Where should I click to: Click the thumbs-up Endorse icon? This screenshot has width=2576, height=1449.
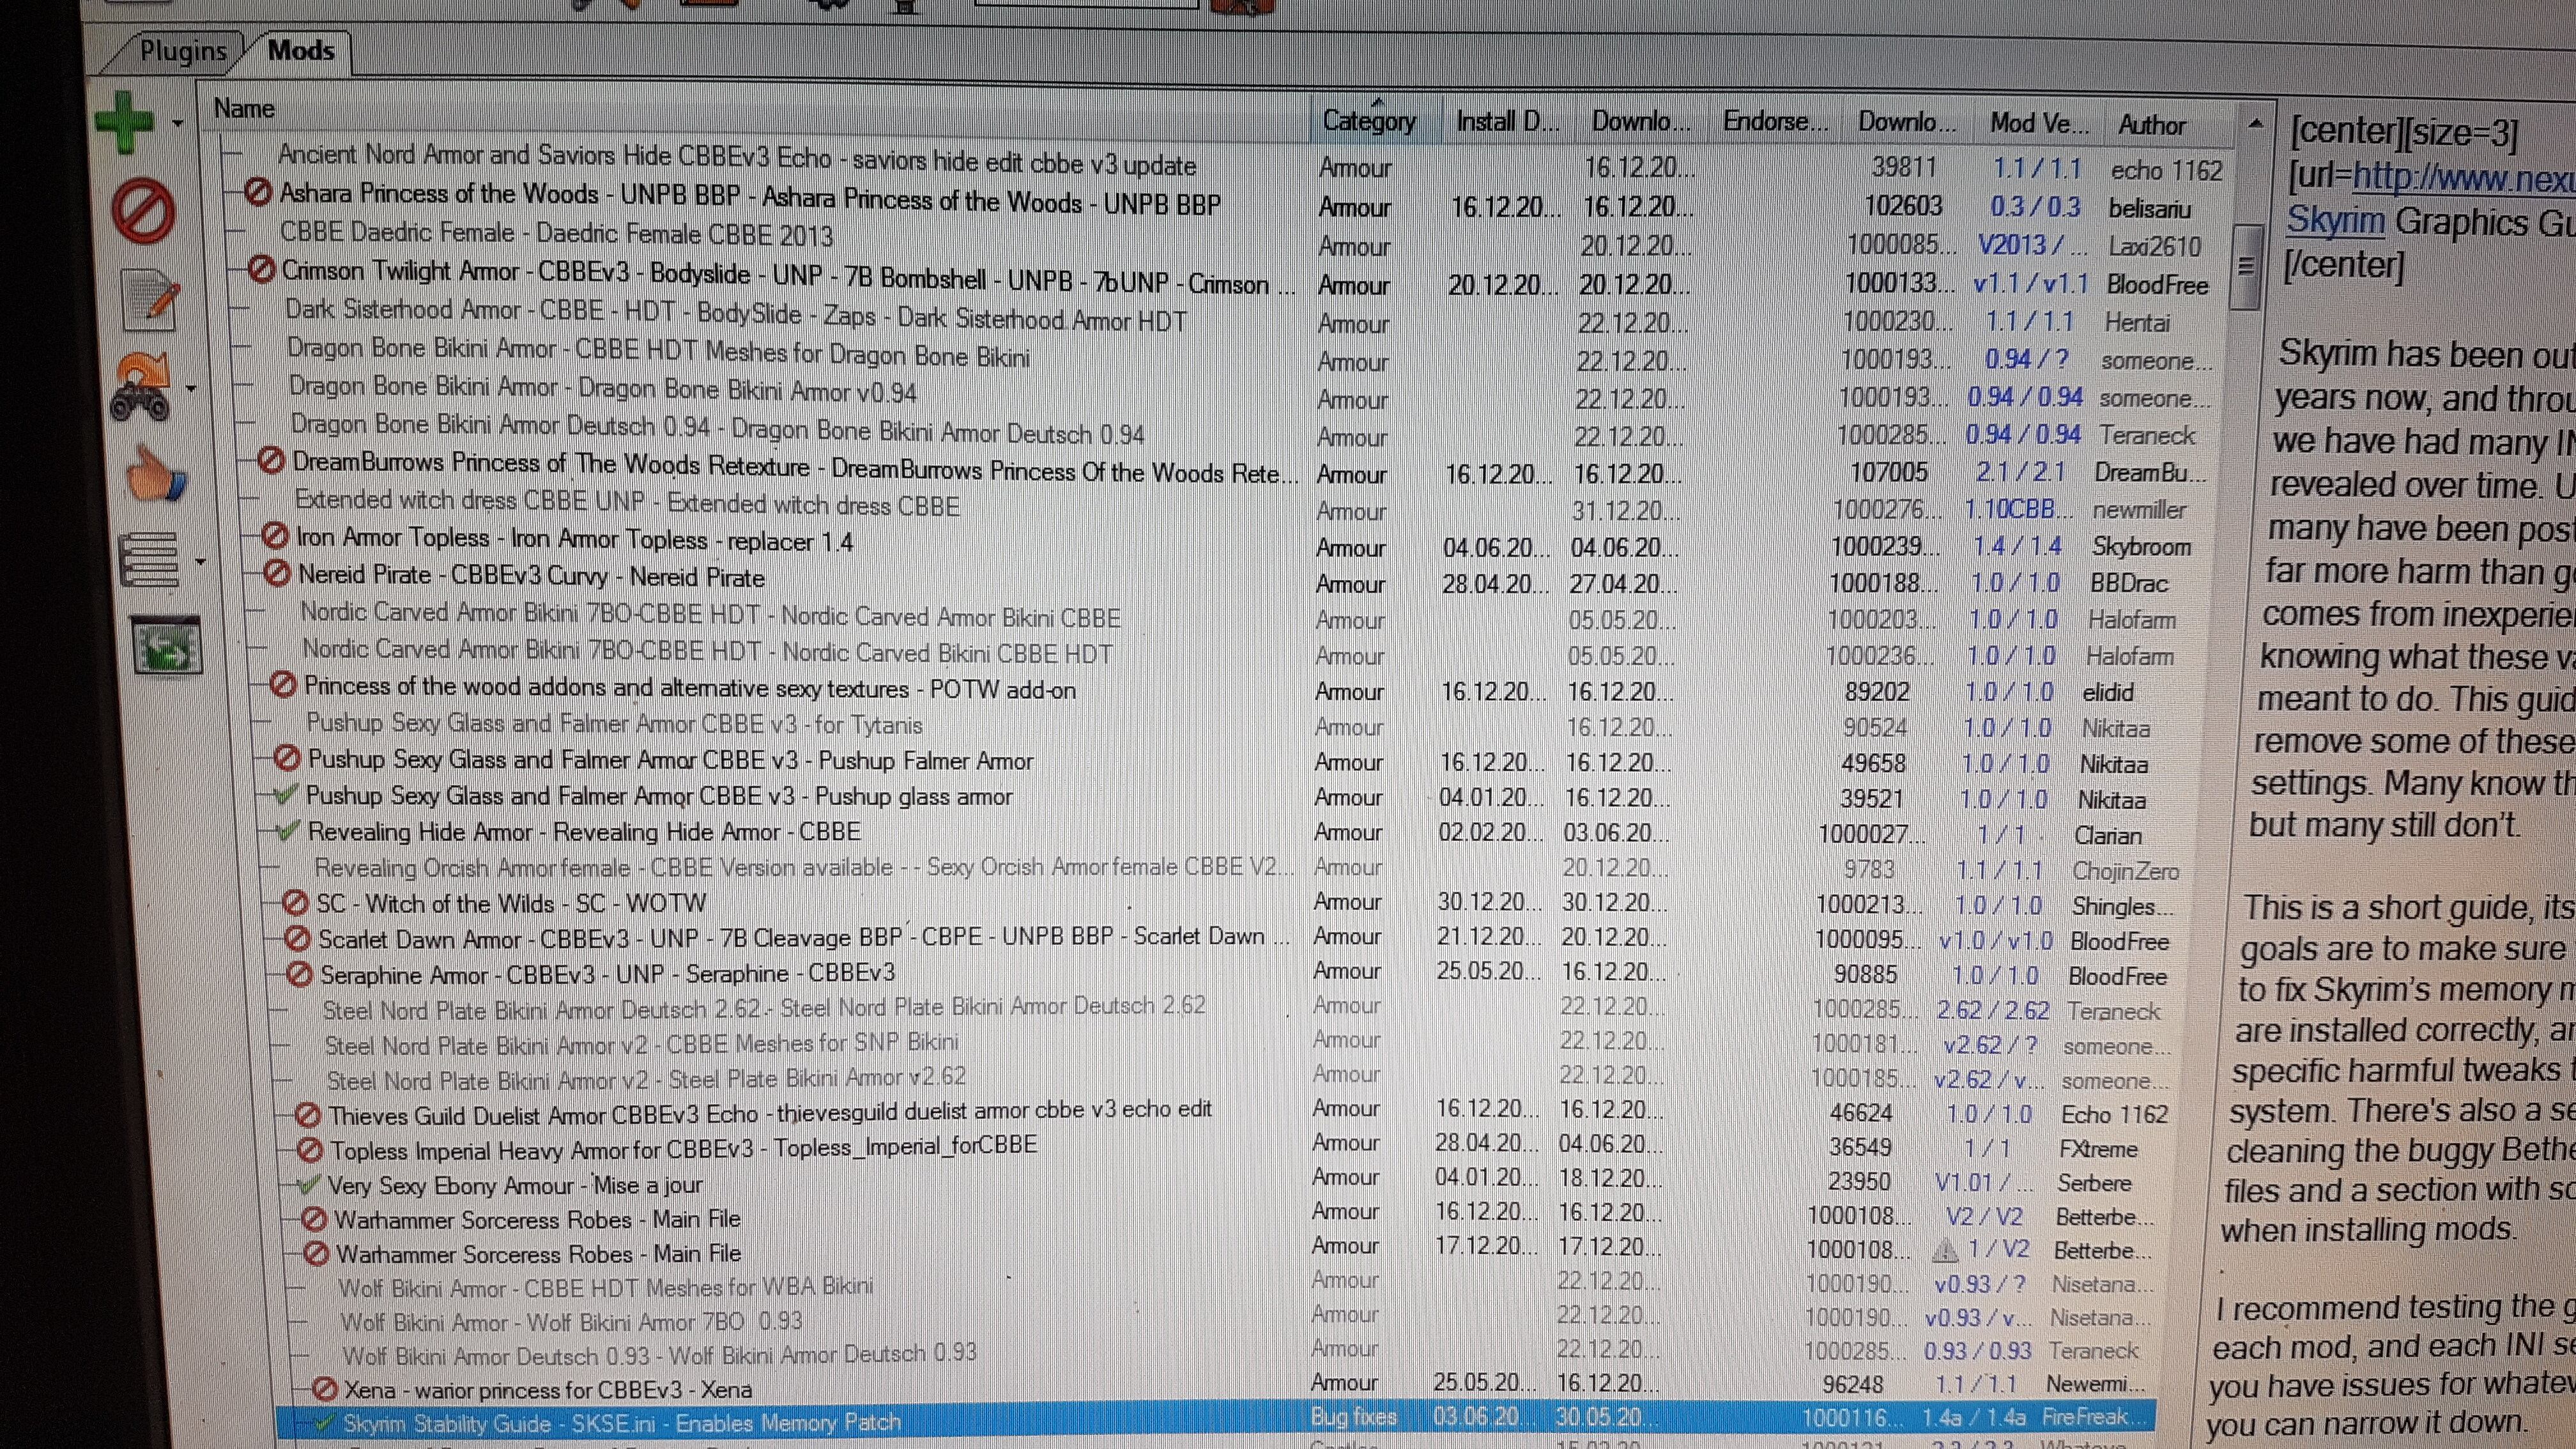point(156,473)
